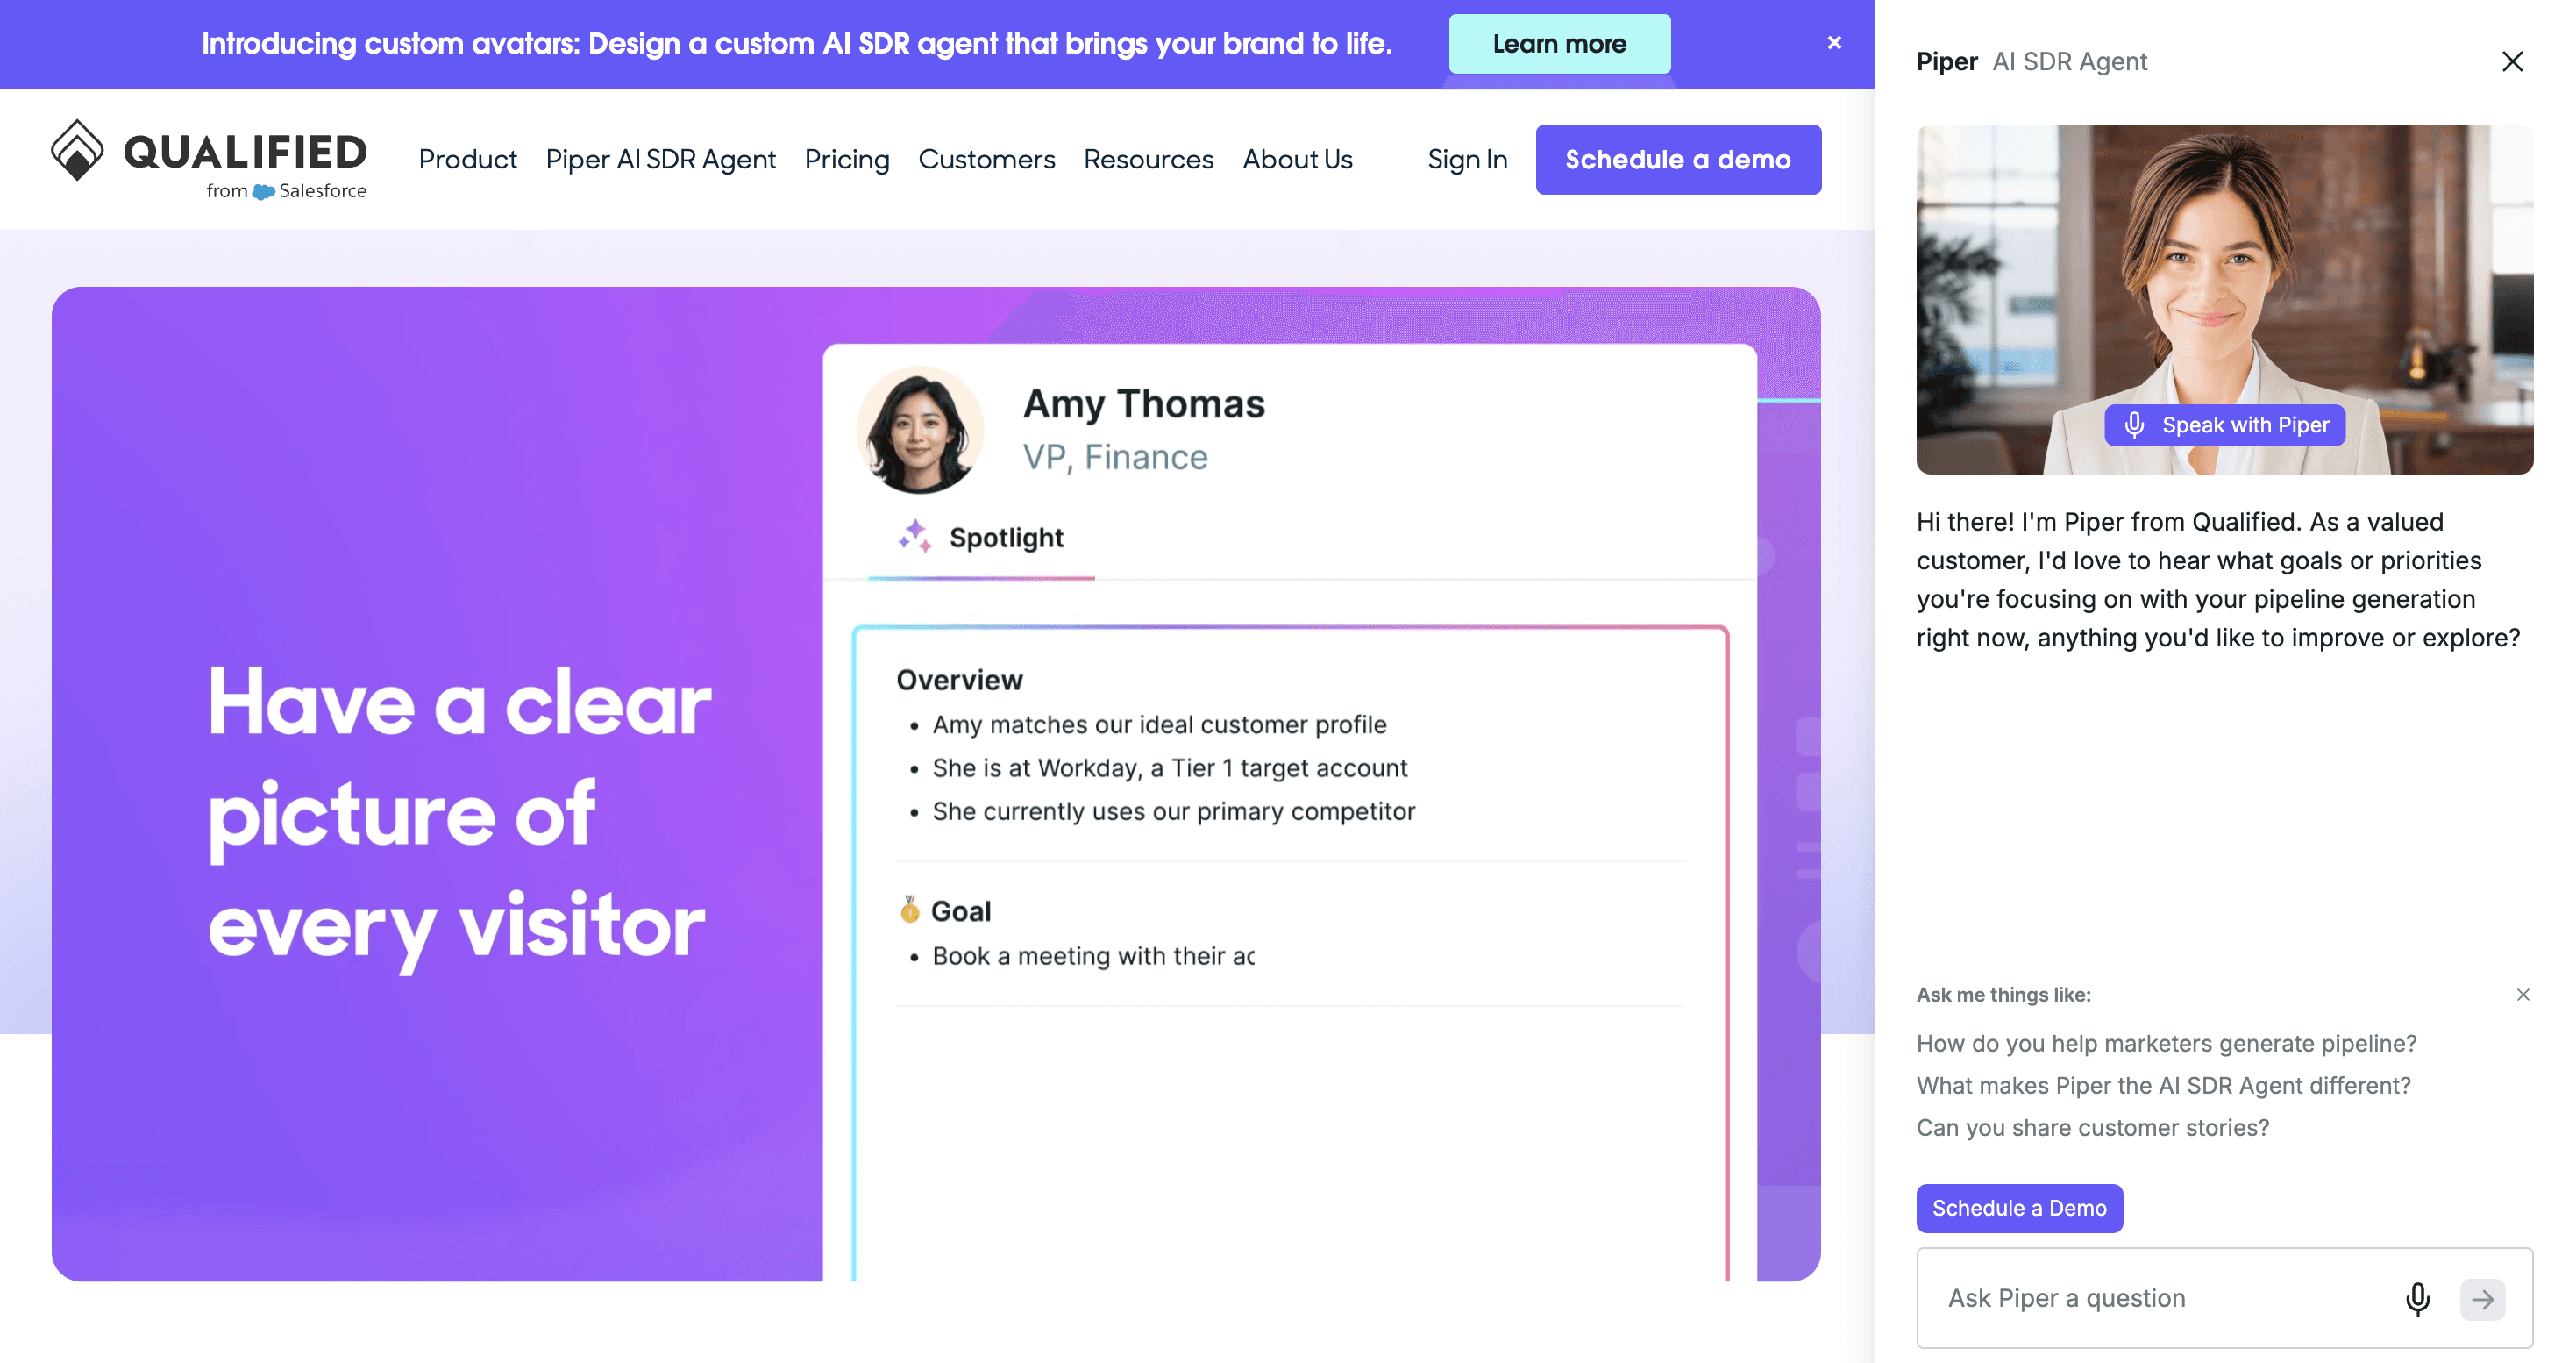Click the 'Schedule a demo' header button
This screenshot has width=2576, height=1363.
pos(1678,159)
